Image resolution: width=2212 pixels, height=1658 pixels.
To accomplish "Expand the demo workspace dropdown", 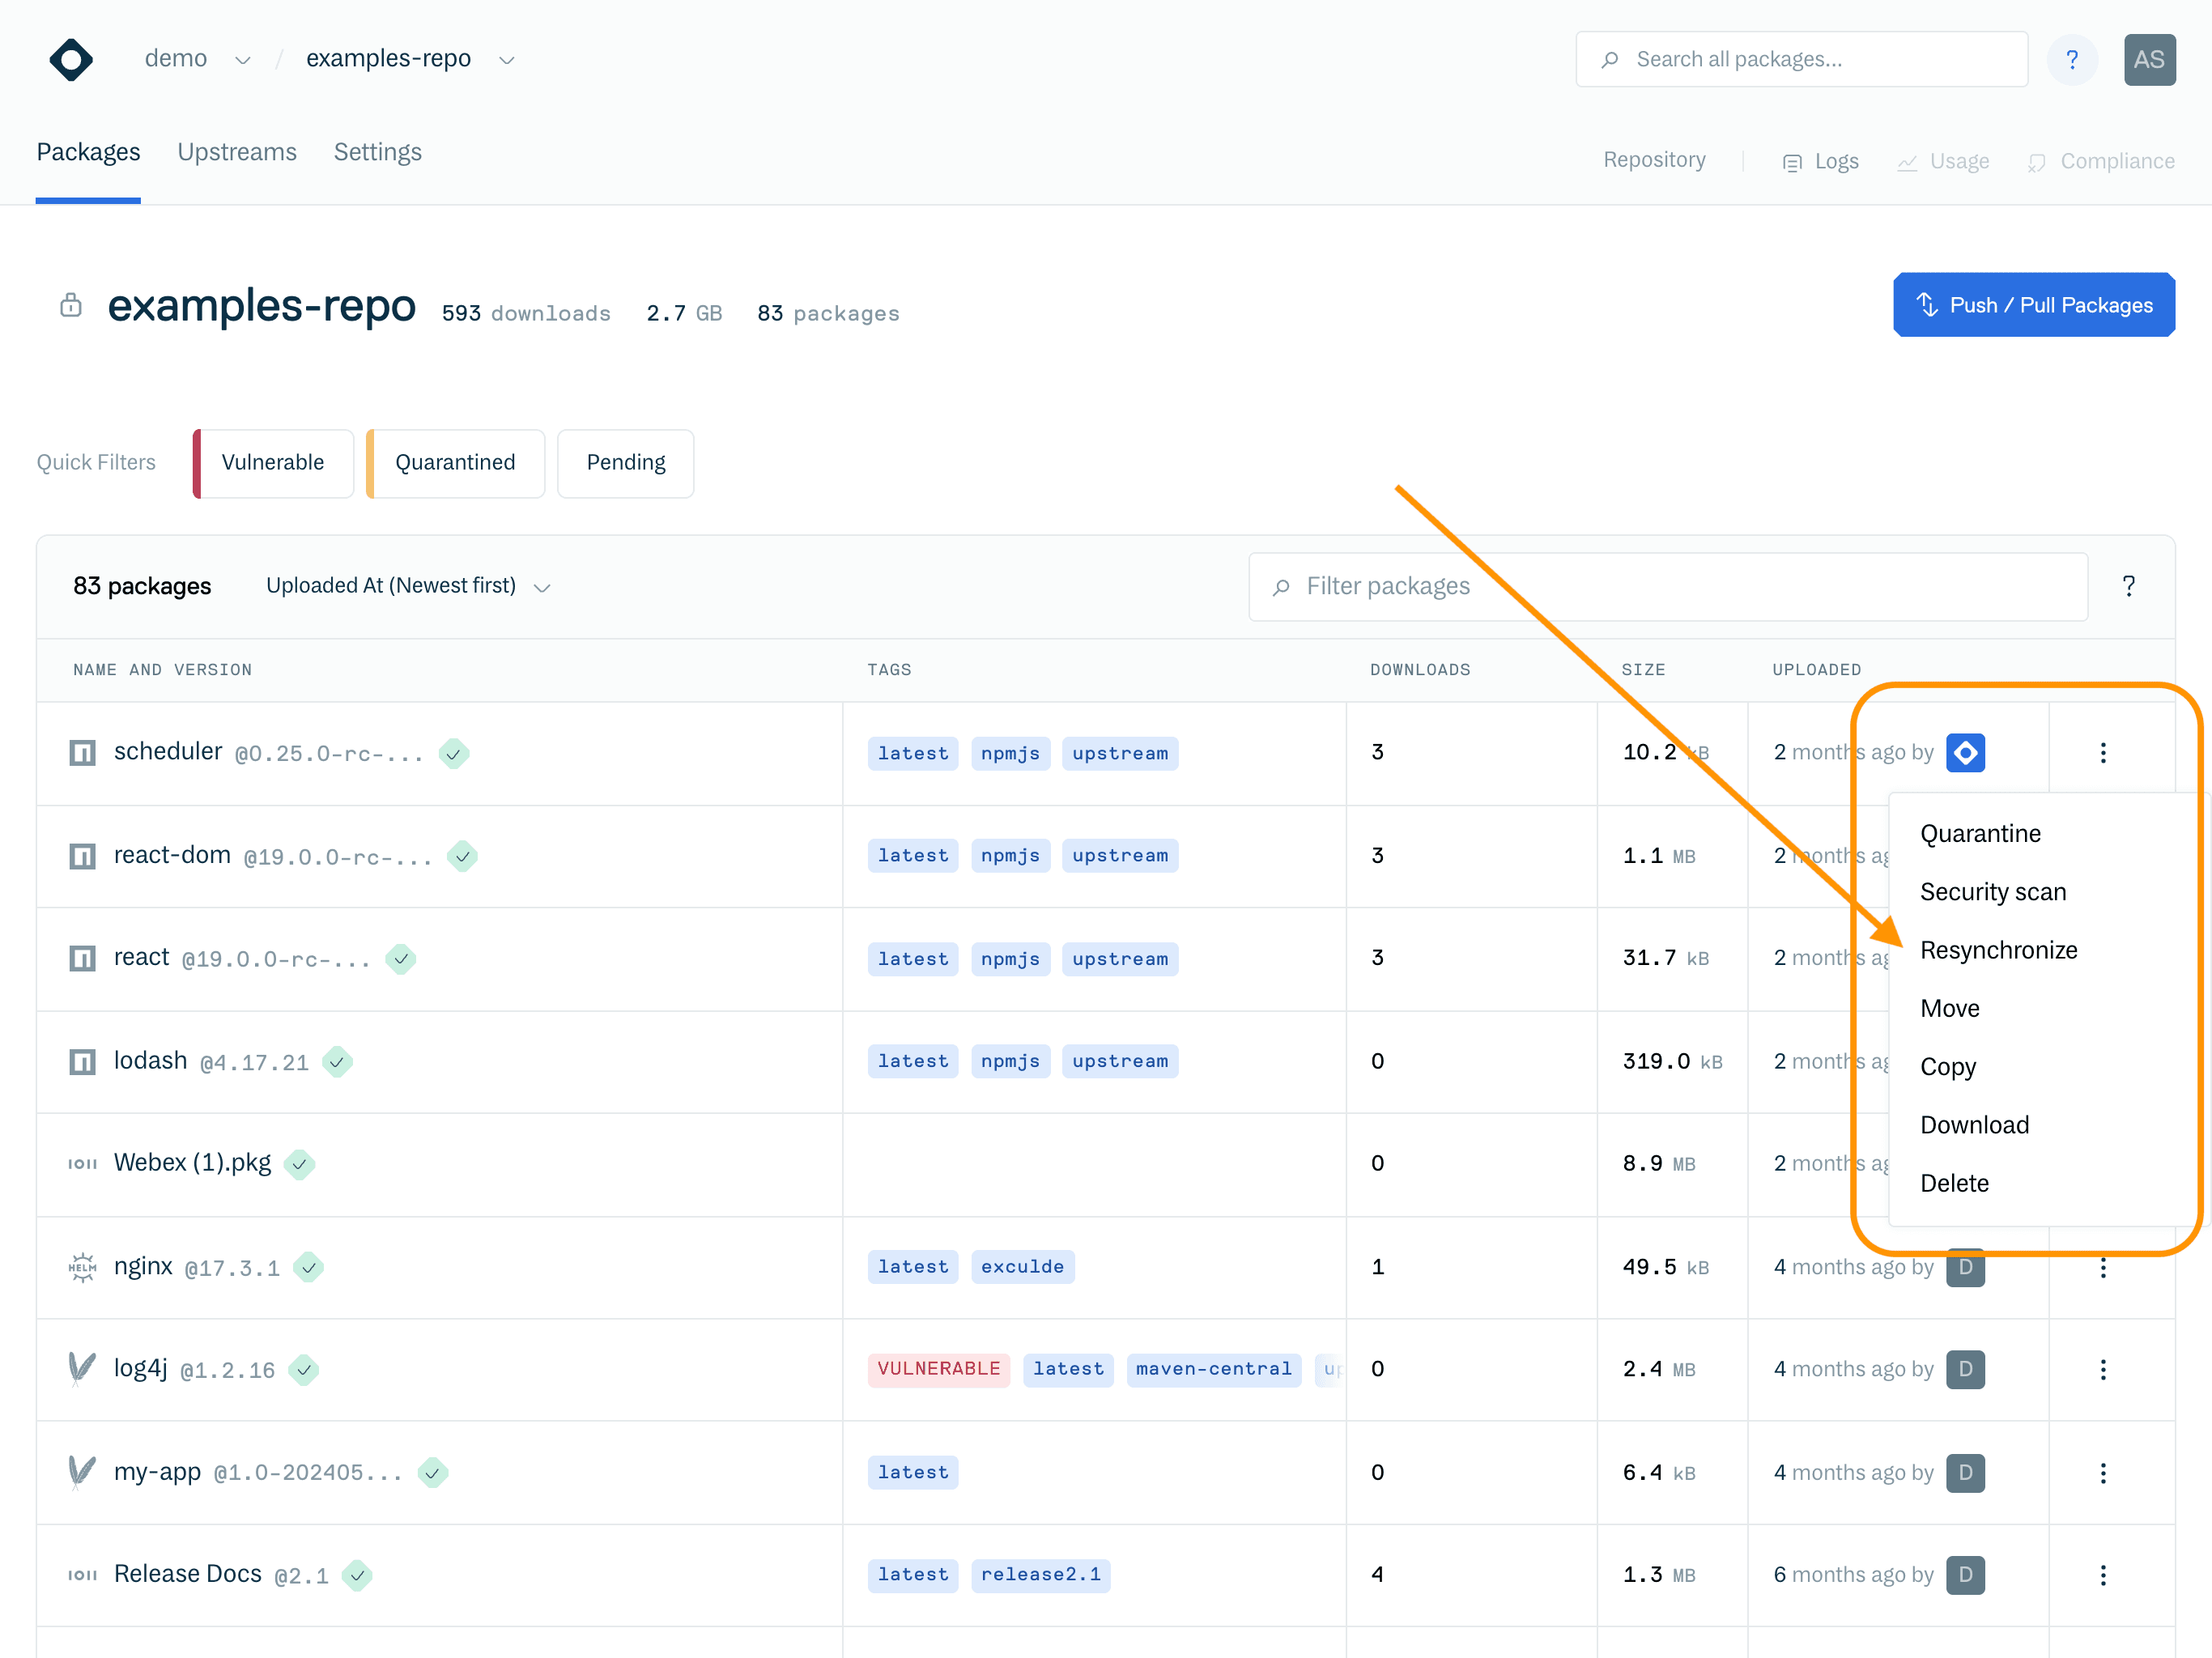I will click(x=242, y=60).
